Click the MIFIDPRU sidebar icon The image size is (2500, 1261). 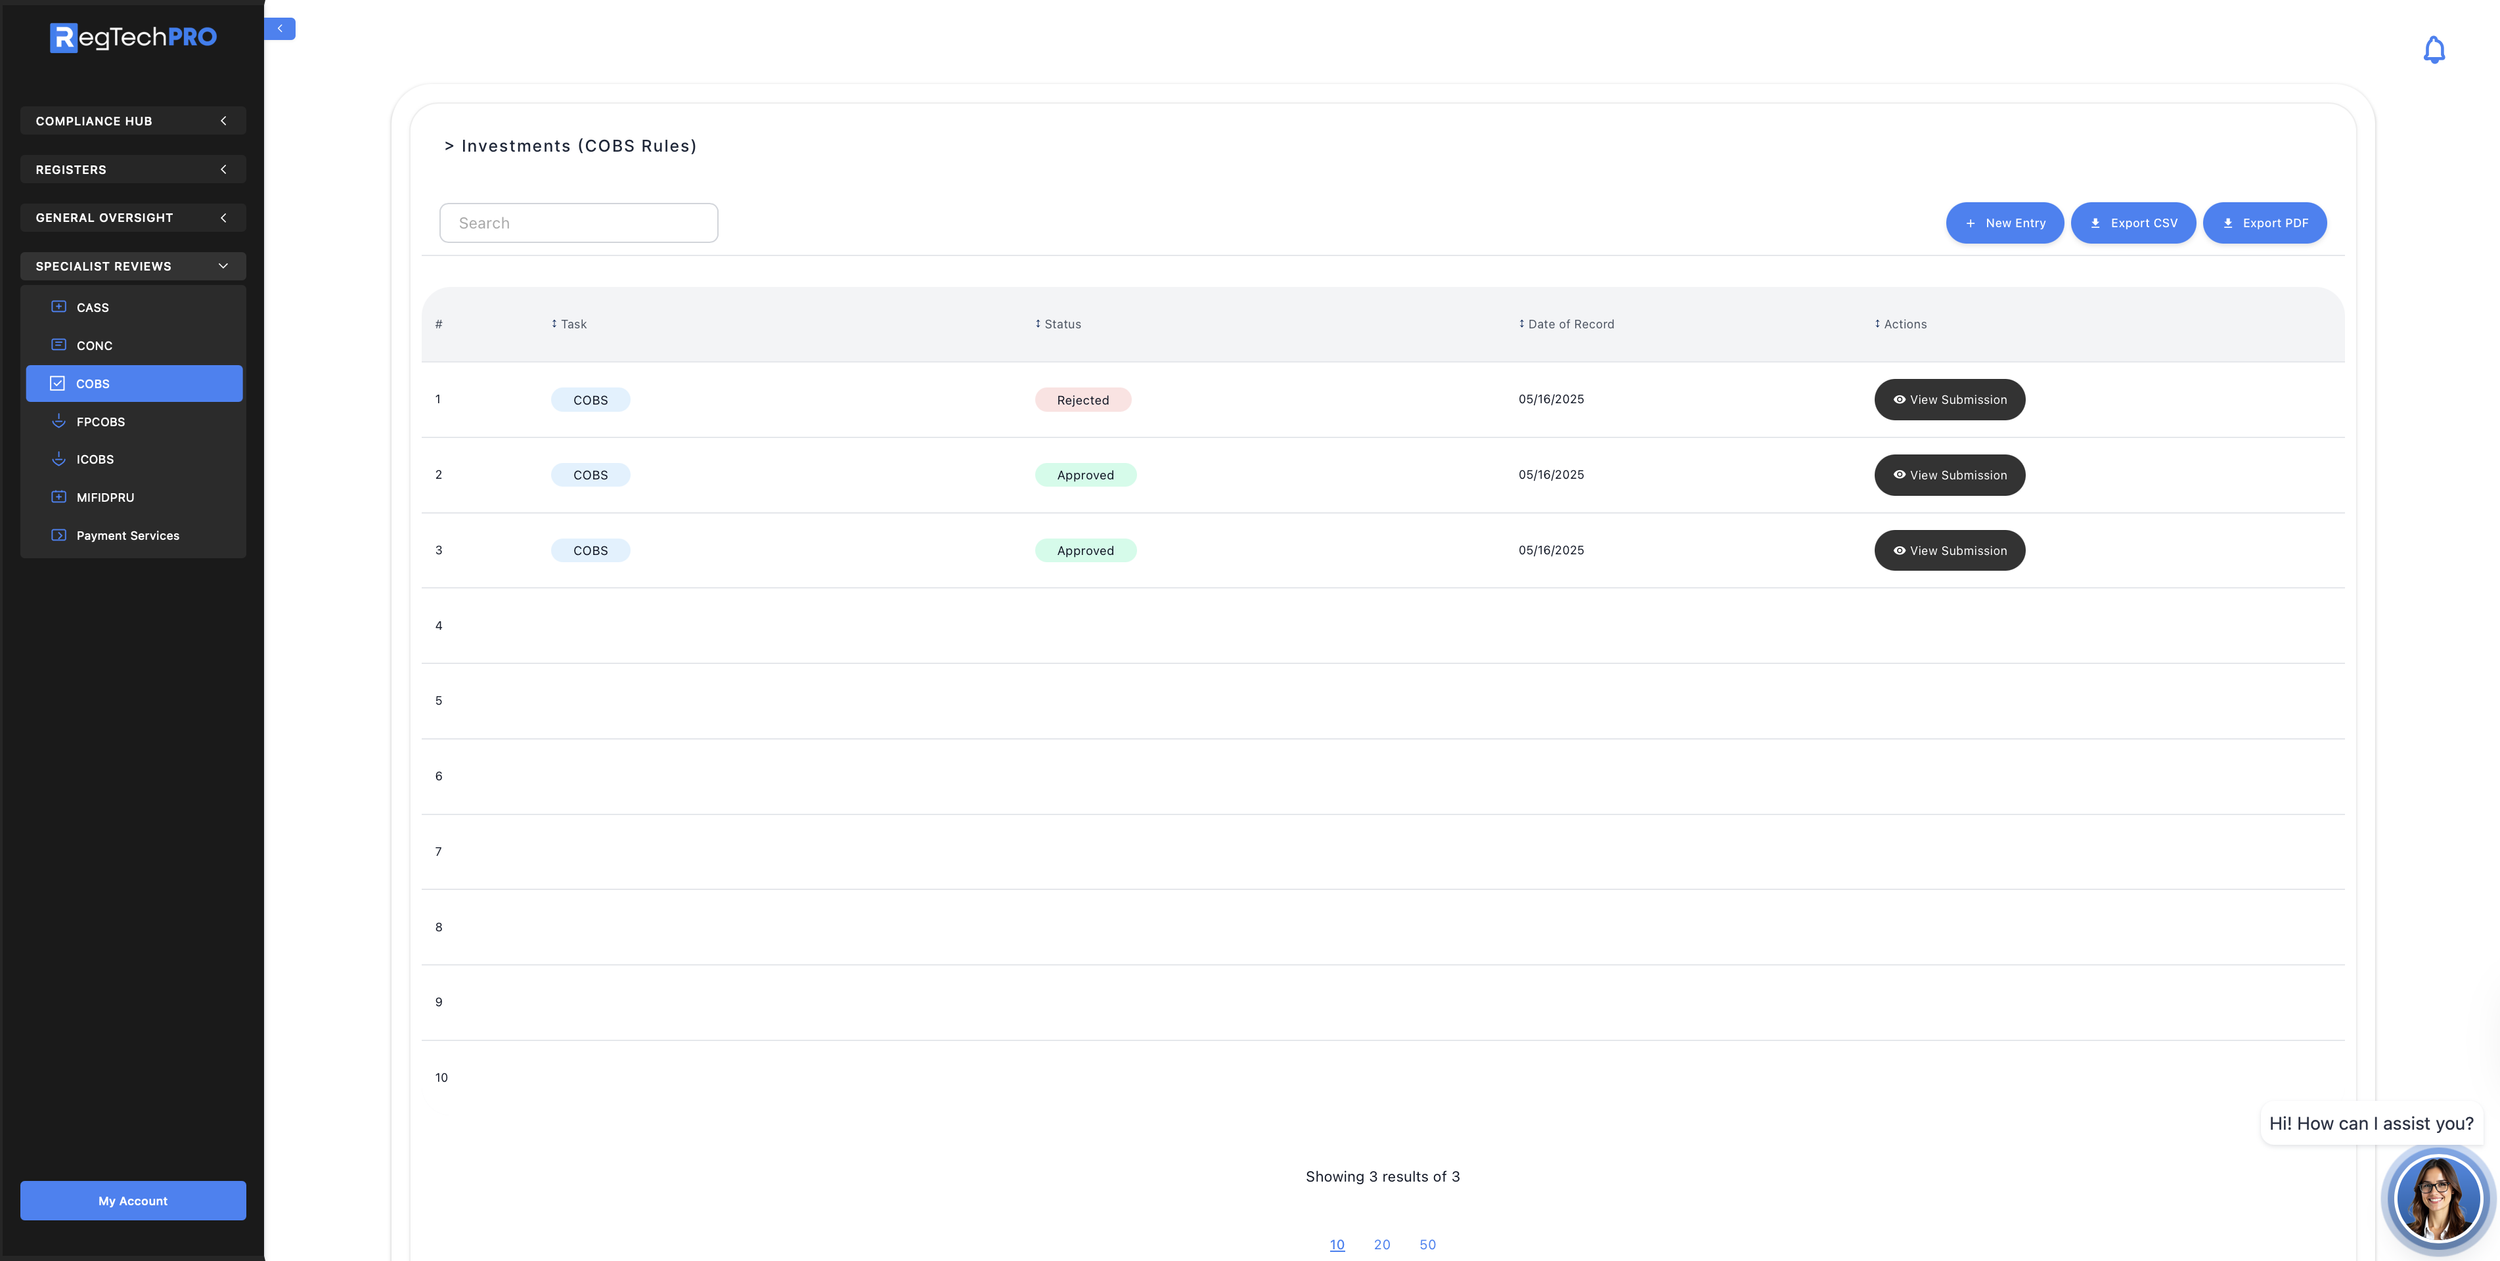pyautogui.click(x=59, y=497)
